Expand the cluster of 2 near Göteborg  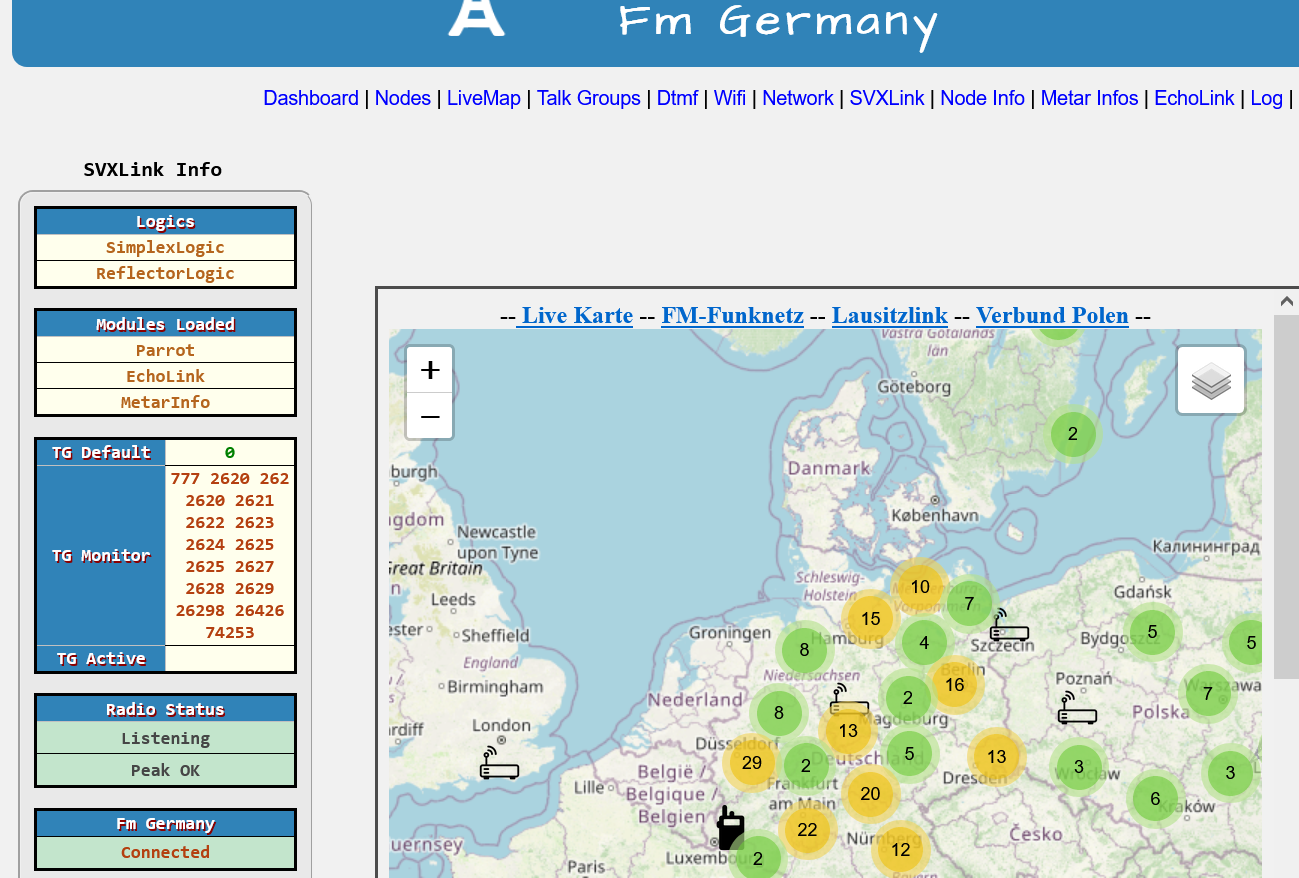[1072, 434]
